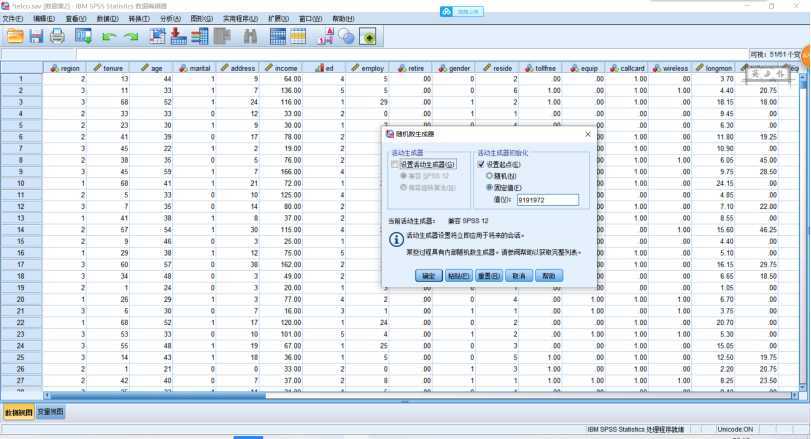Click the cell editor bar above the grid
Screen dimensions: 811x439
pyautogui.click(x=412, y=54)
